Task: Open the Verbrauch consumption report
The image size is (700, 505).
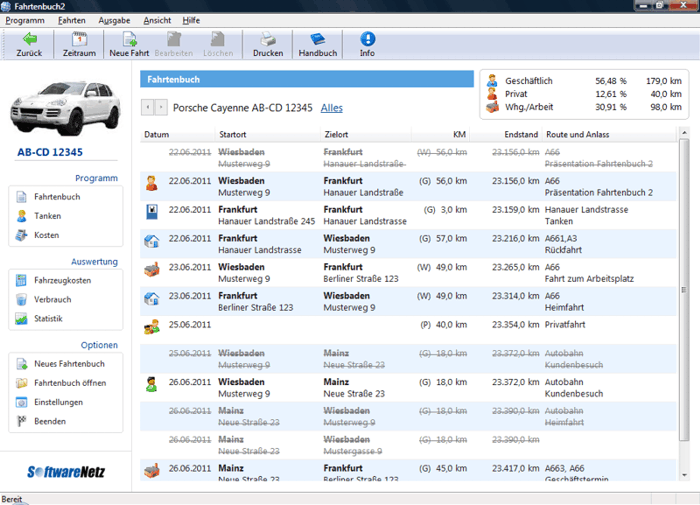Action: coord(53,299)
